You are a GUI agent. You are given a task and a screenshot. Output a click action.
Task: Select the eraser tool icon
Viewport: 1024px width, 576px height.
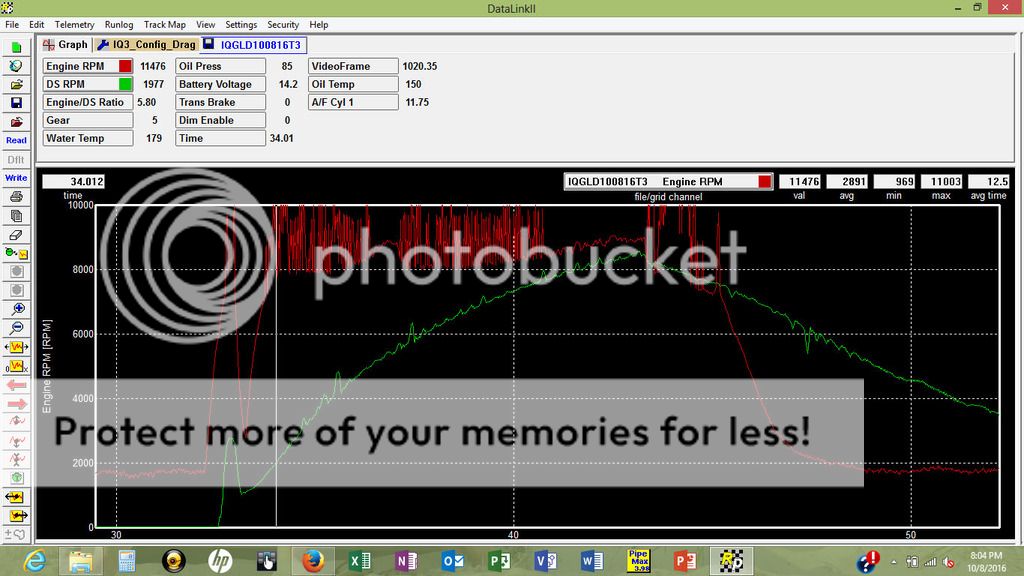pos(16,234)
